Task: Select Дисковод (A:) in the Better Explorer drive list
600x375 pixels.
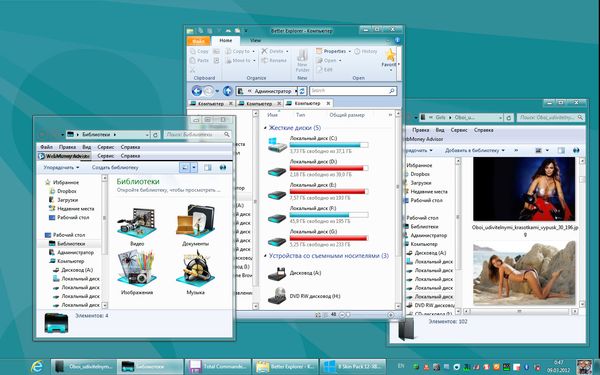Action: click(x=295, y=273)
